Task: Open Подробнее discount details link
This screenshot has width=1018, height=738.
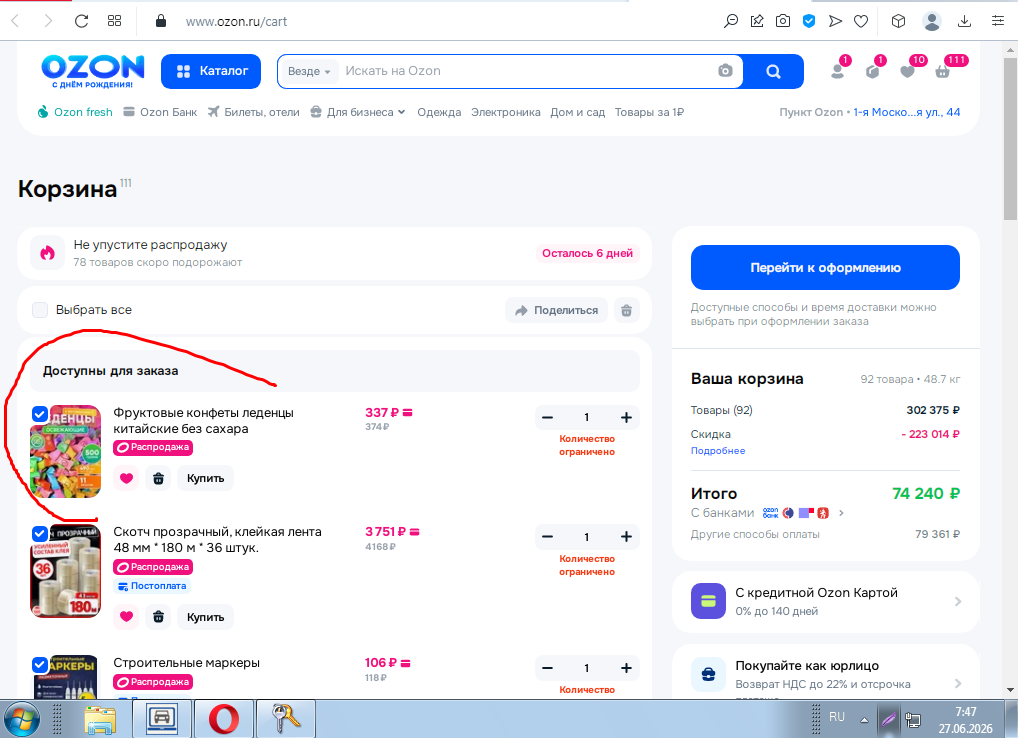Action: (x=718, y=450)
